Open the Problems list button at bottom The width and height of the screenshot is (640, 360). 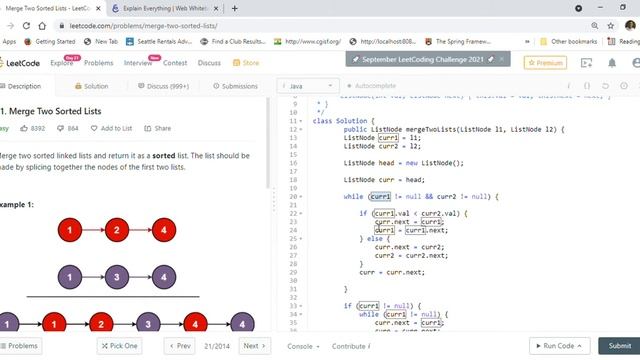click(20, 346)
